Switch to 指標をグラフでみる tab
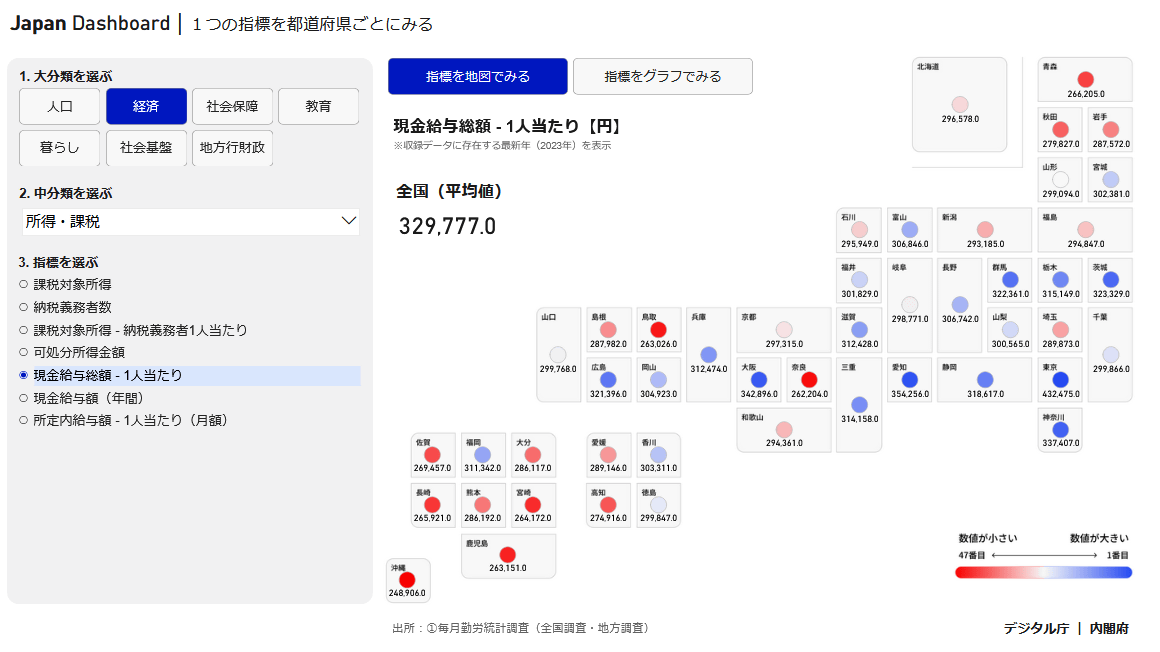1160x652 pixels. click(x=663, y=76)
